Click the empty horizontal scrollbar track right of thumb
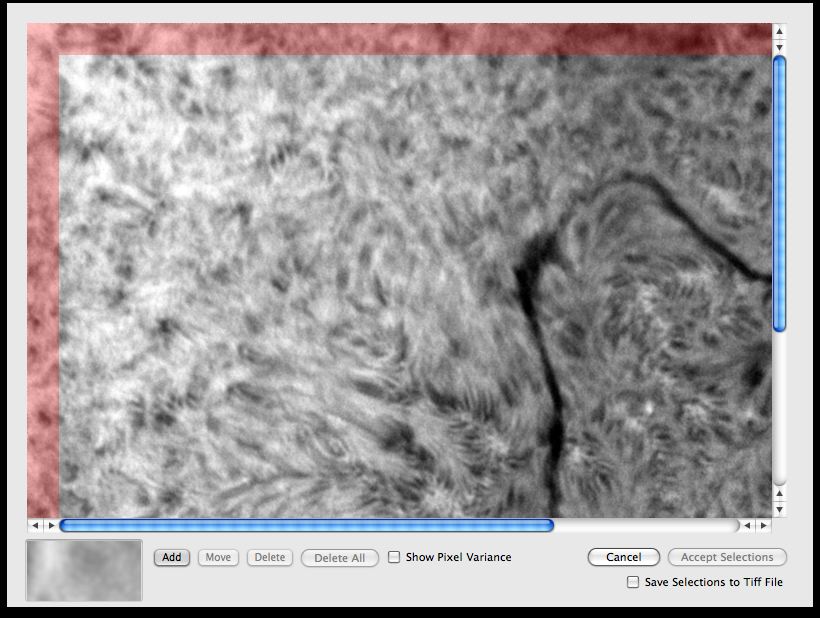Image resolution: width=820 pixels, height=618 pixels. [646, 525]
